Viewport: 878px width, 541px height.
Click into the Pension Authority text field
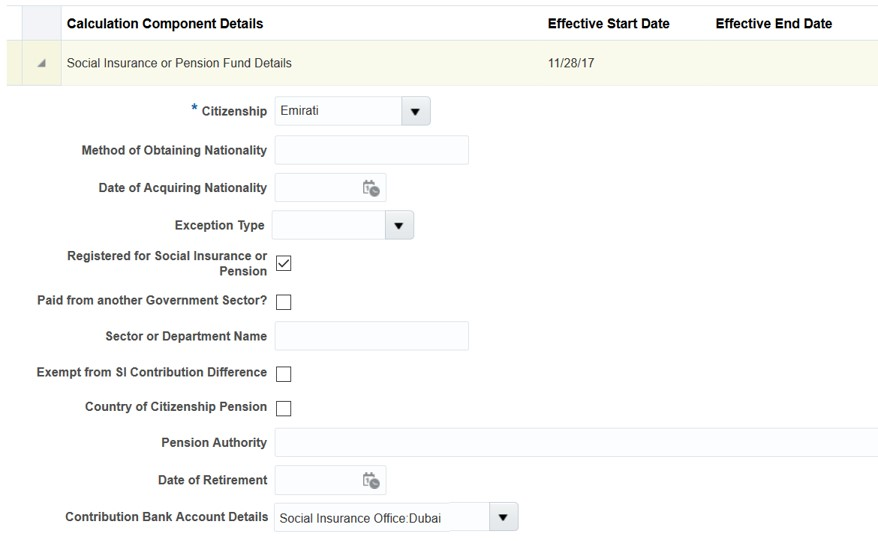click(575, 443)
